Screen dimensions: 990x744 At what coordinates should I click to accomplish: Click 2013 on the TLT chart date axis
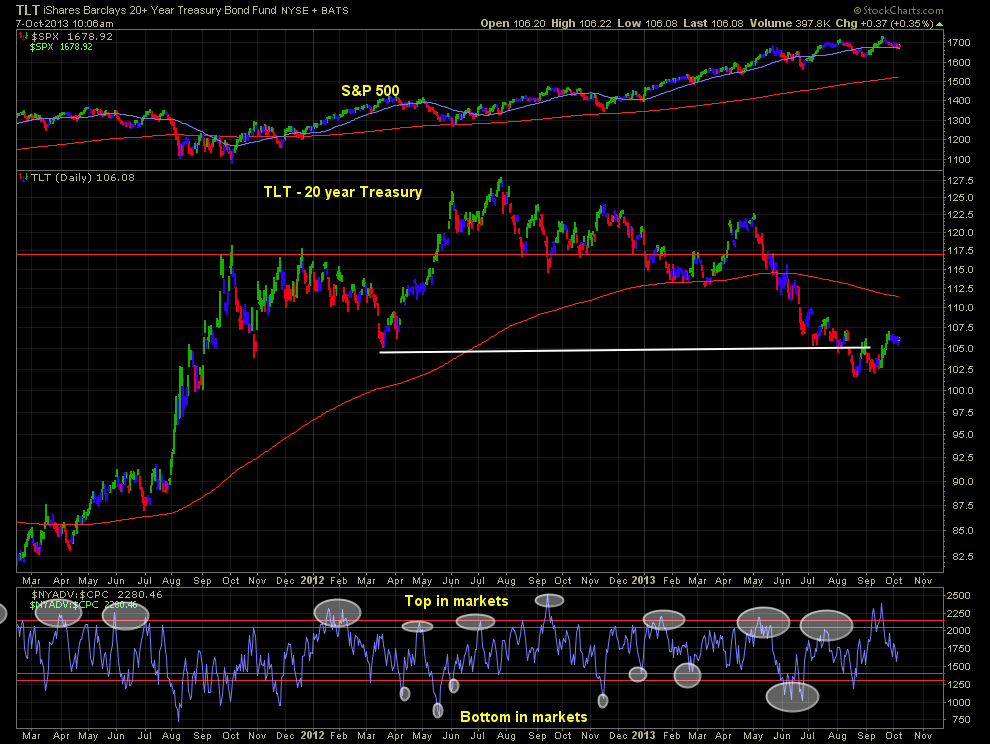pos(643,580)
